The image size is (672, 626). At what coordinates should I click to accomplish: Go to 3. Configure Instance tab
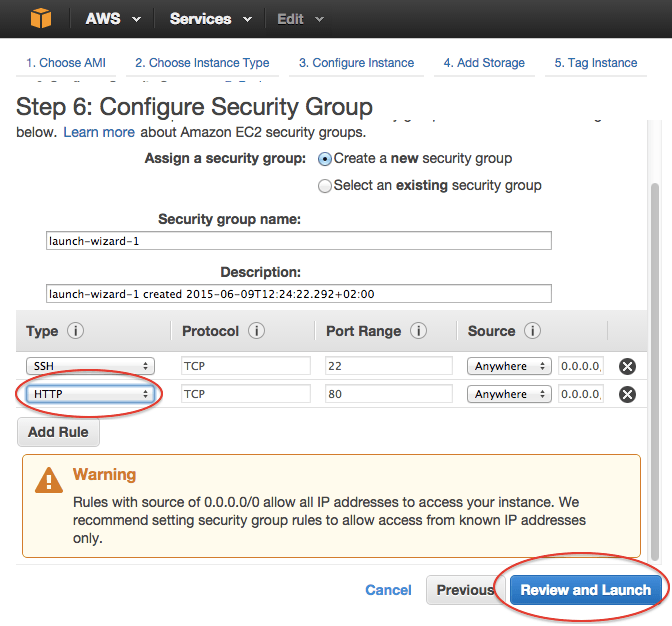(x=356, y=63)
